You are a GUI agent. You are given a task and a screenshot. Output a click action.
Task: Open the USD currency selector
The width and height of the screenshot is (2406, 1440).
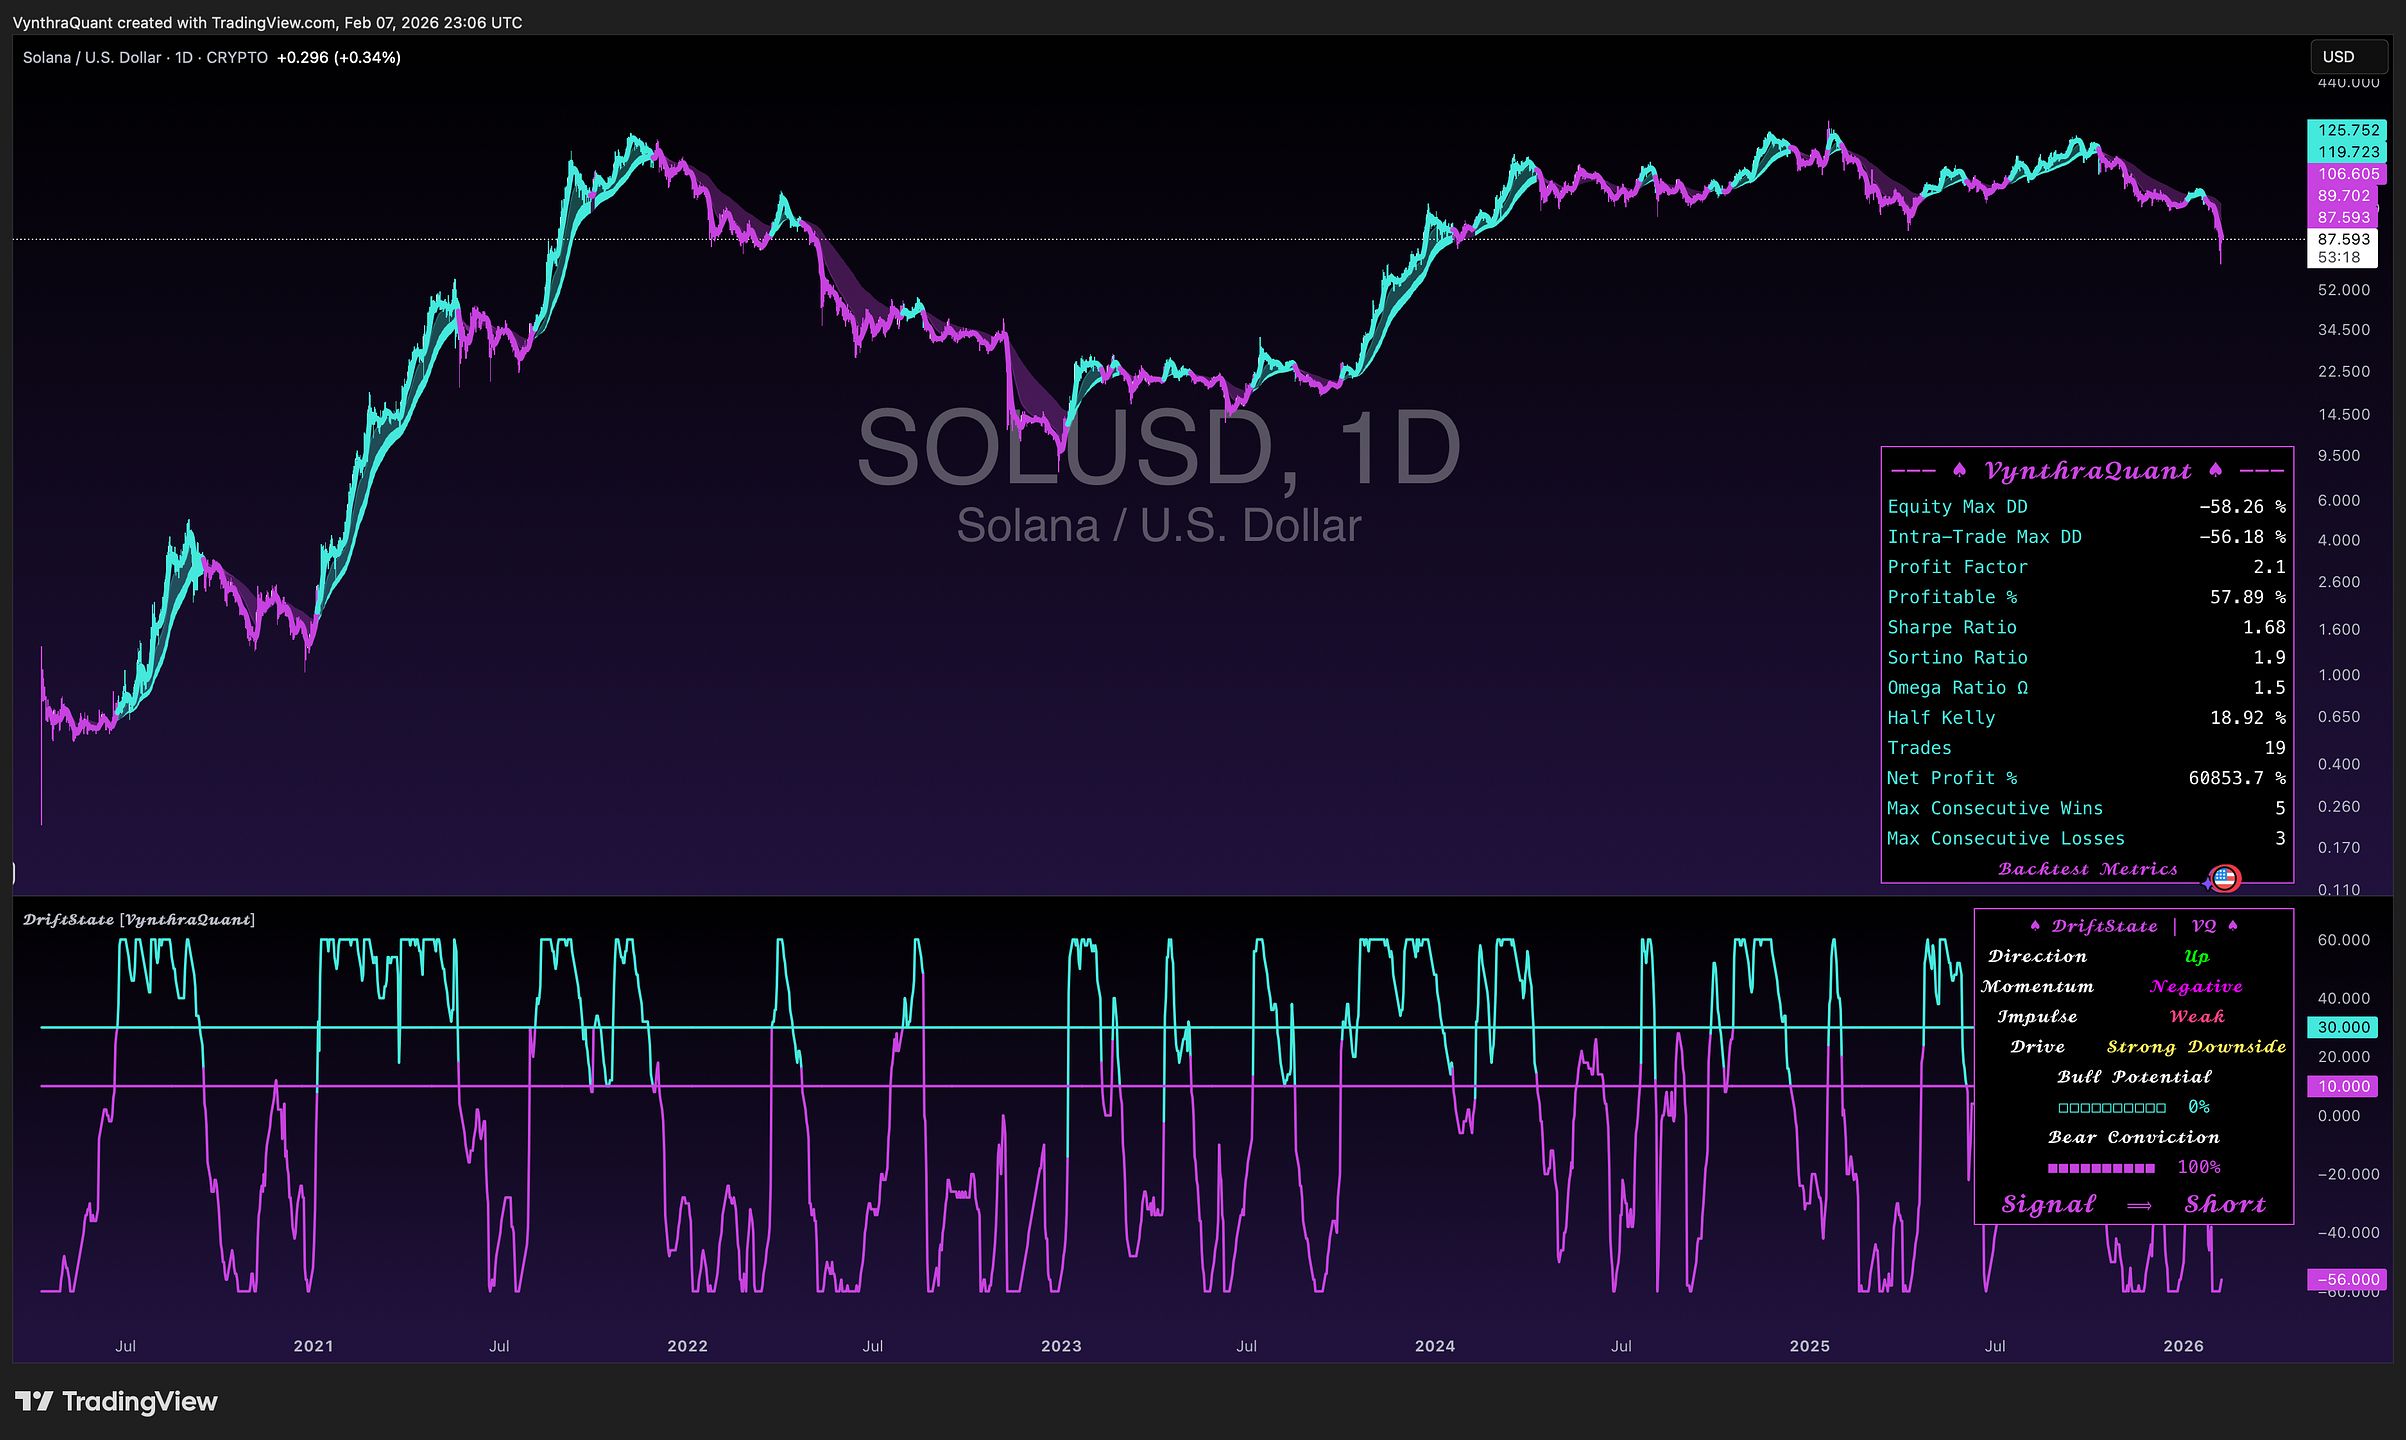(2349, 57)
